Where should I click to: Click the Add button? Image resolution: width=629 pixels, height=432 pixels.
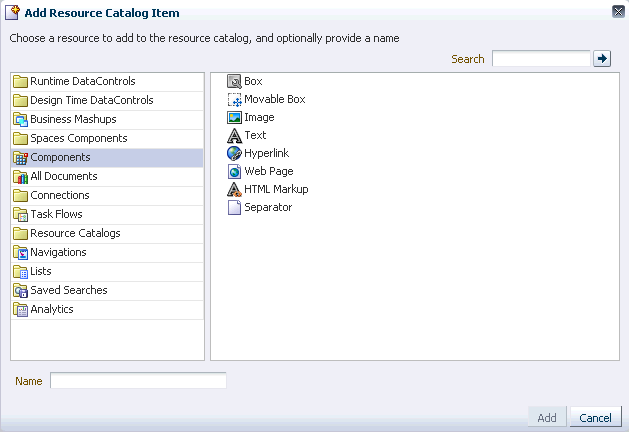[547, 418]
